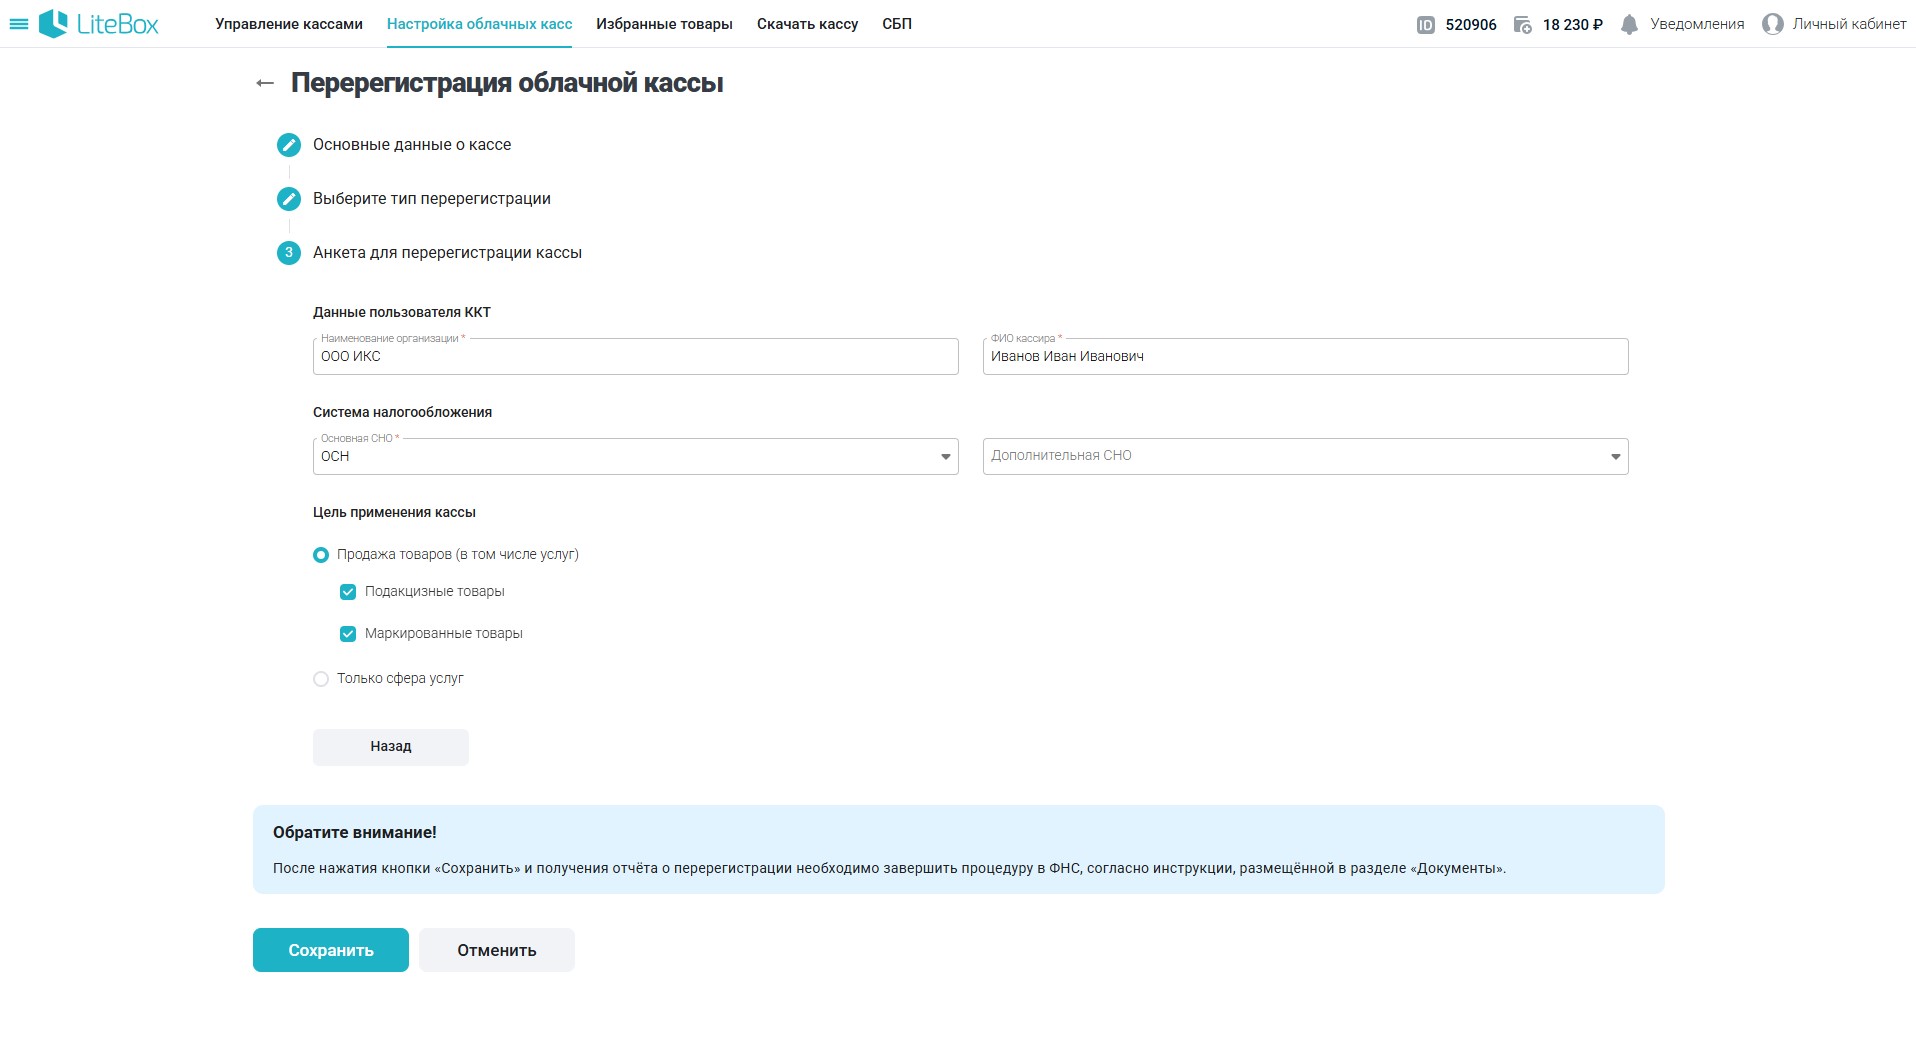The width and height of the screenshot is (1916, 1047).
Task: Click the LiteBox logo
Action: click(99, 24)
